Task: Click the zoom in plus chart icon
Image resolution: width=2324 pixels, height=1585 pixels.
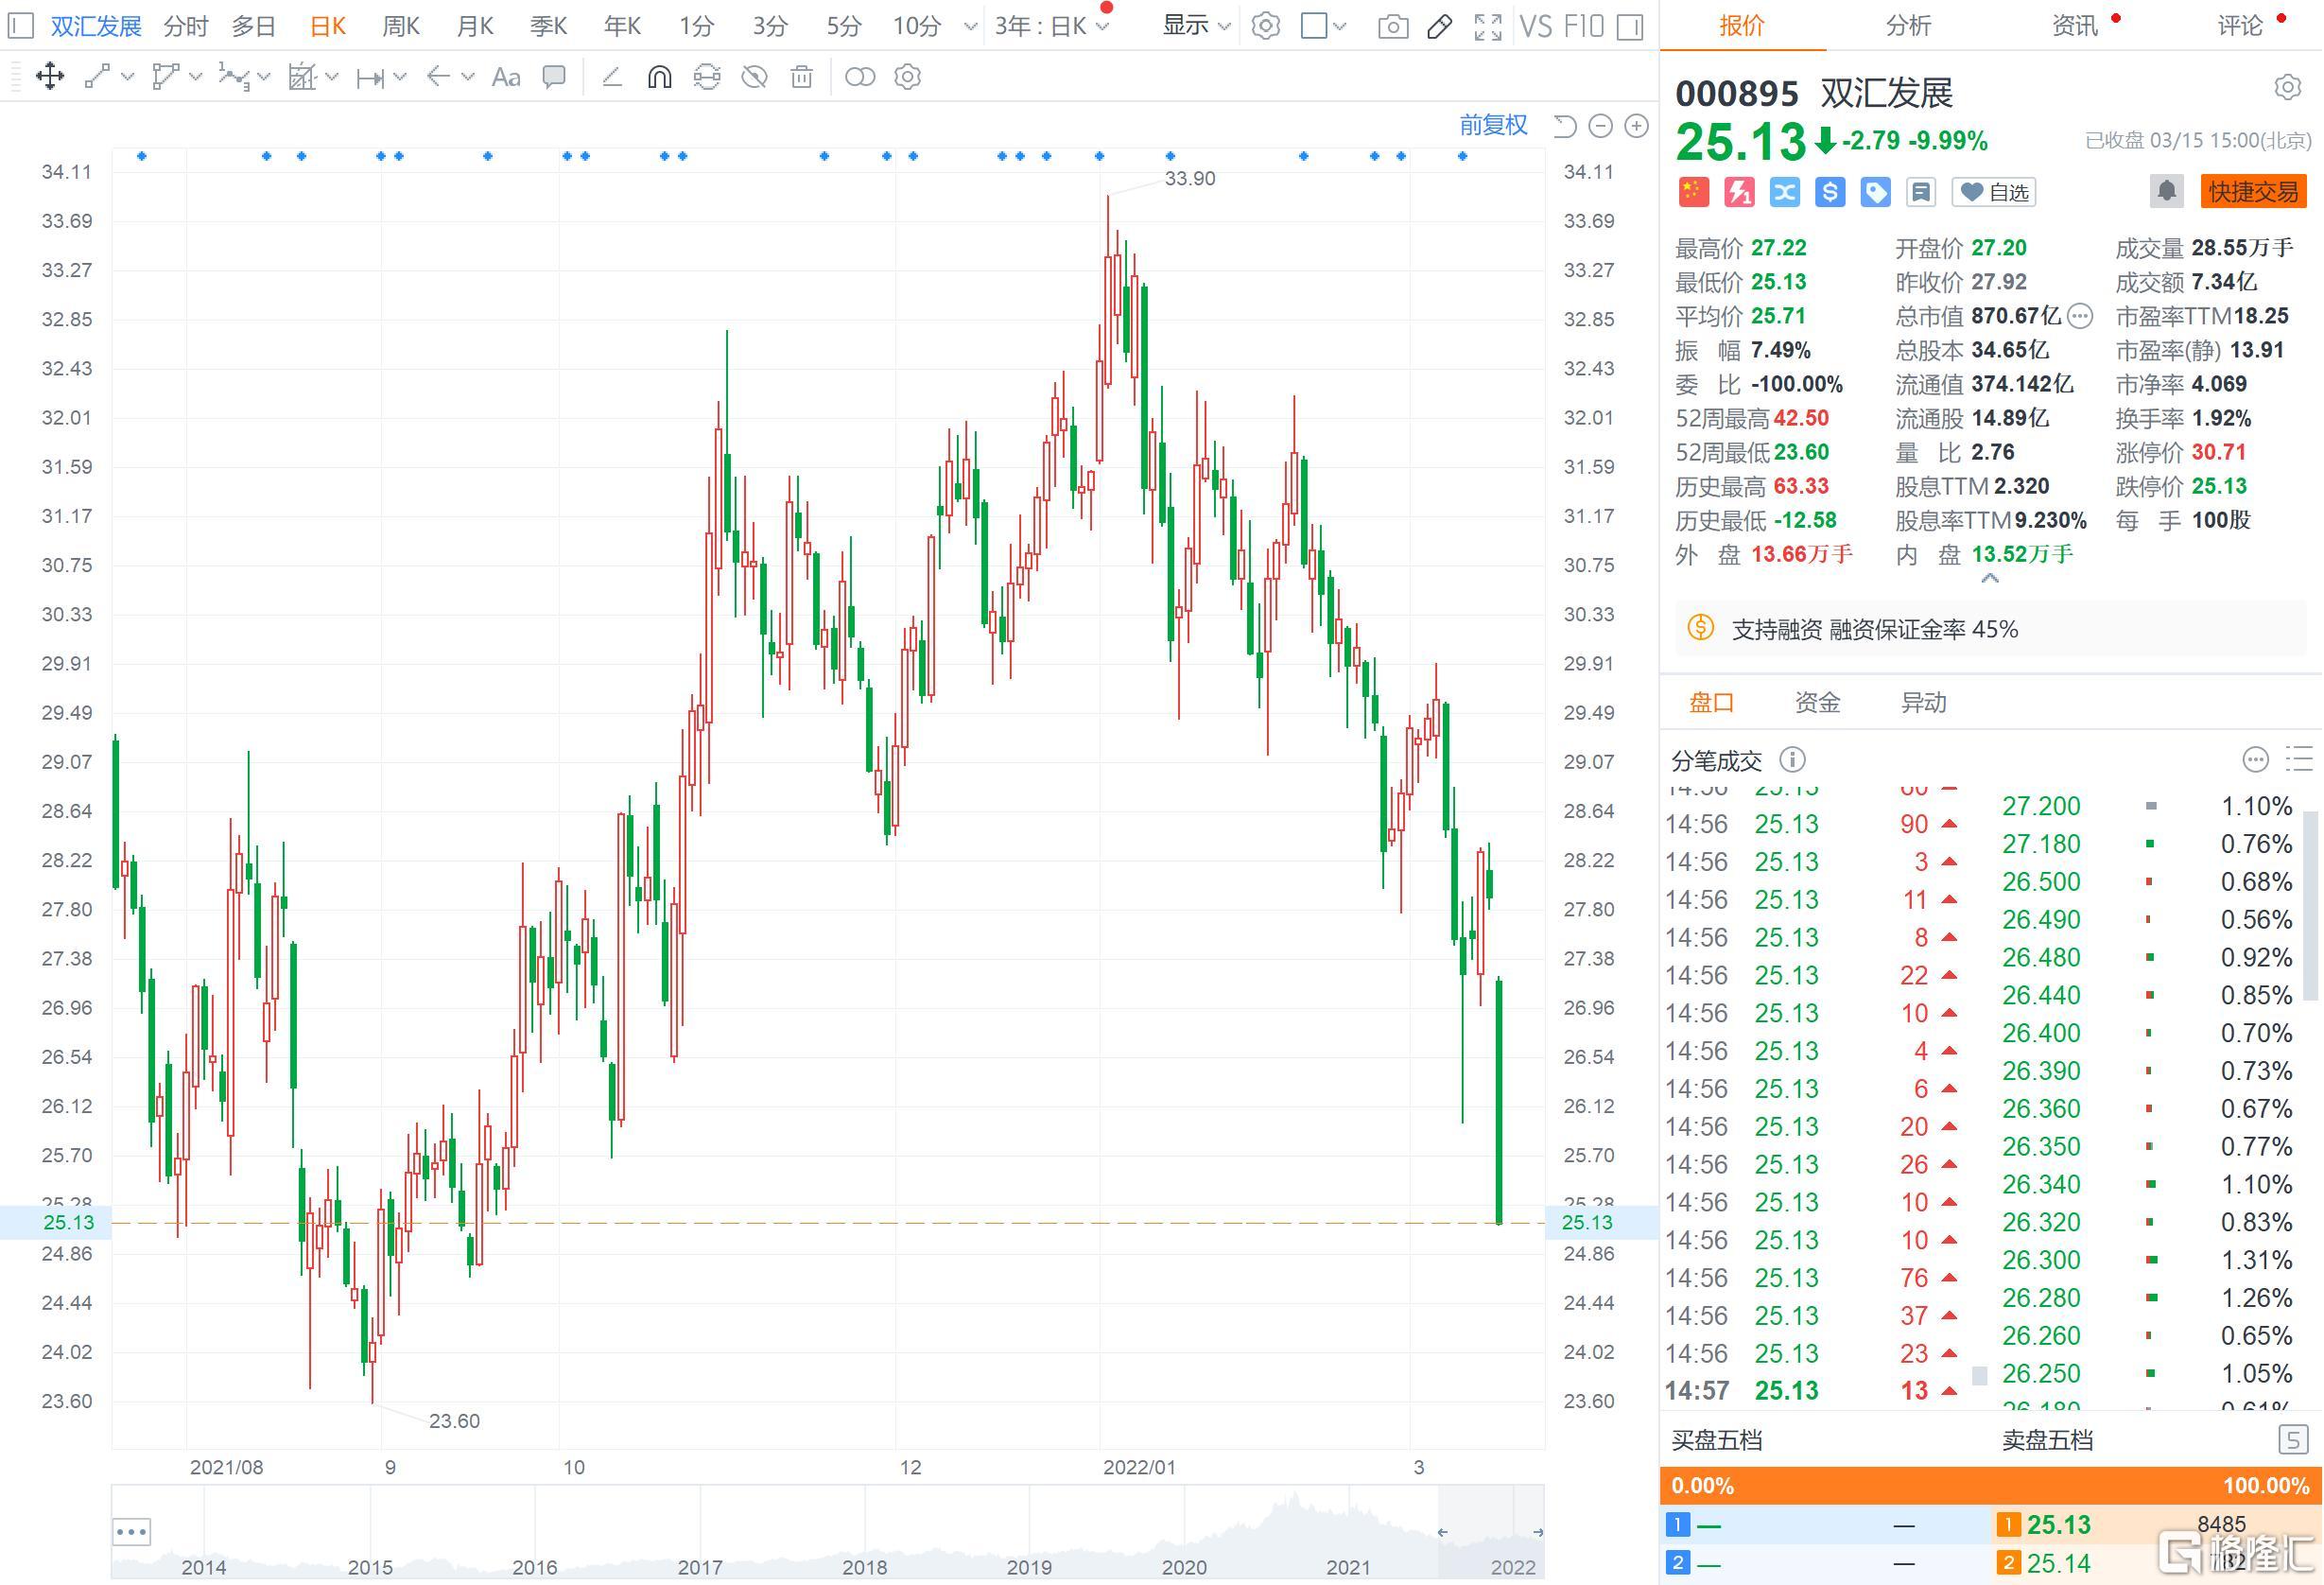Action: [x=1636, y=126]
